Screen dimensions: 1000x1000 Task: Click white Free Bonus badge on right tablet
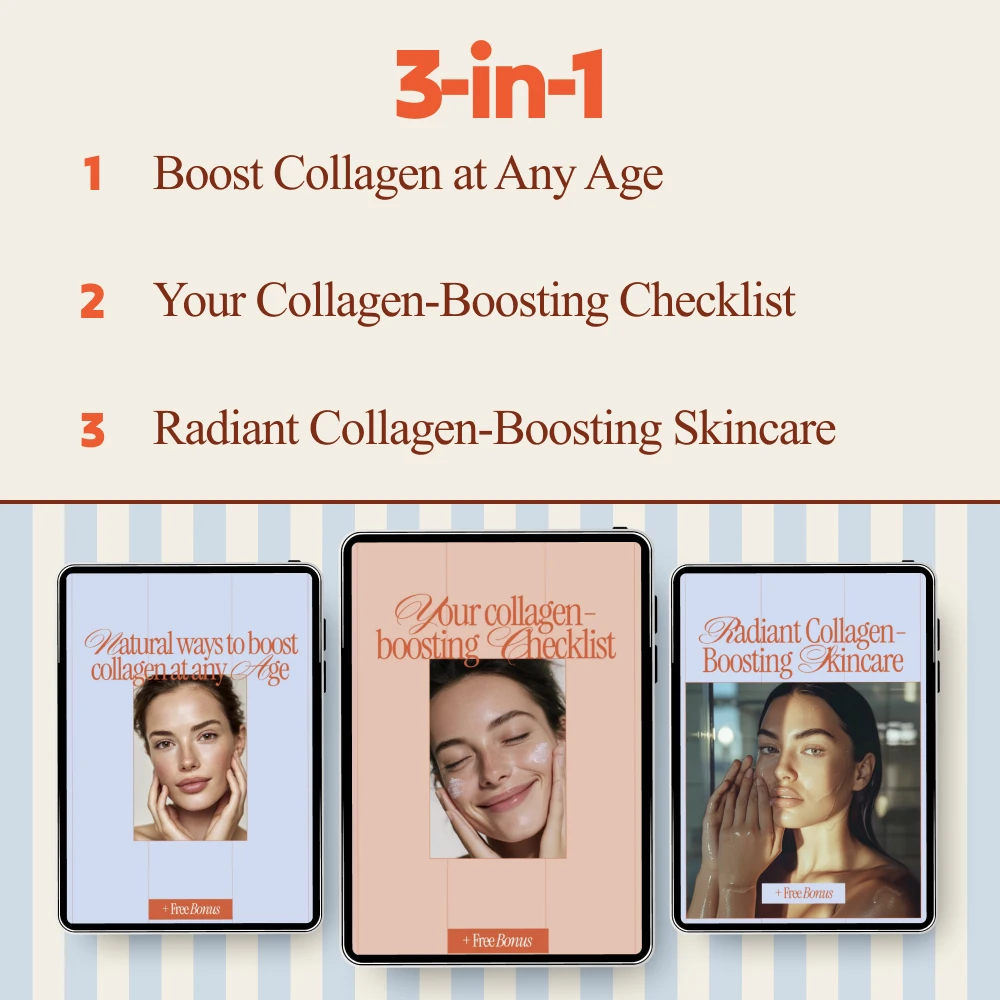pos(804,893)
